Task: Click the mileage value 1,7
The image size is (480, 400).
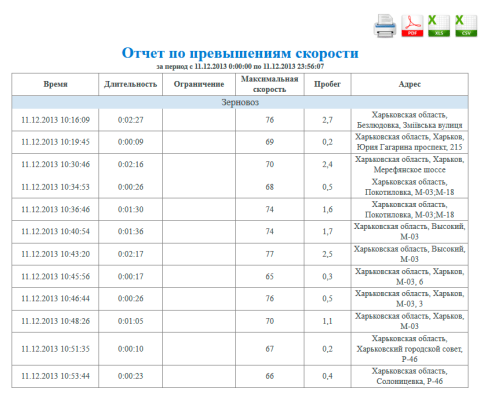Action: [327, 231]
